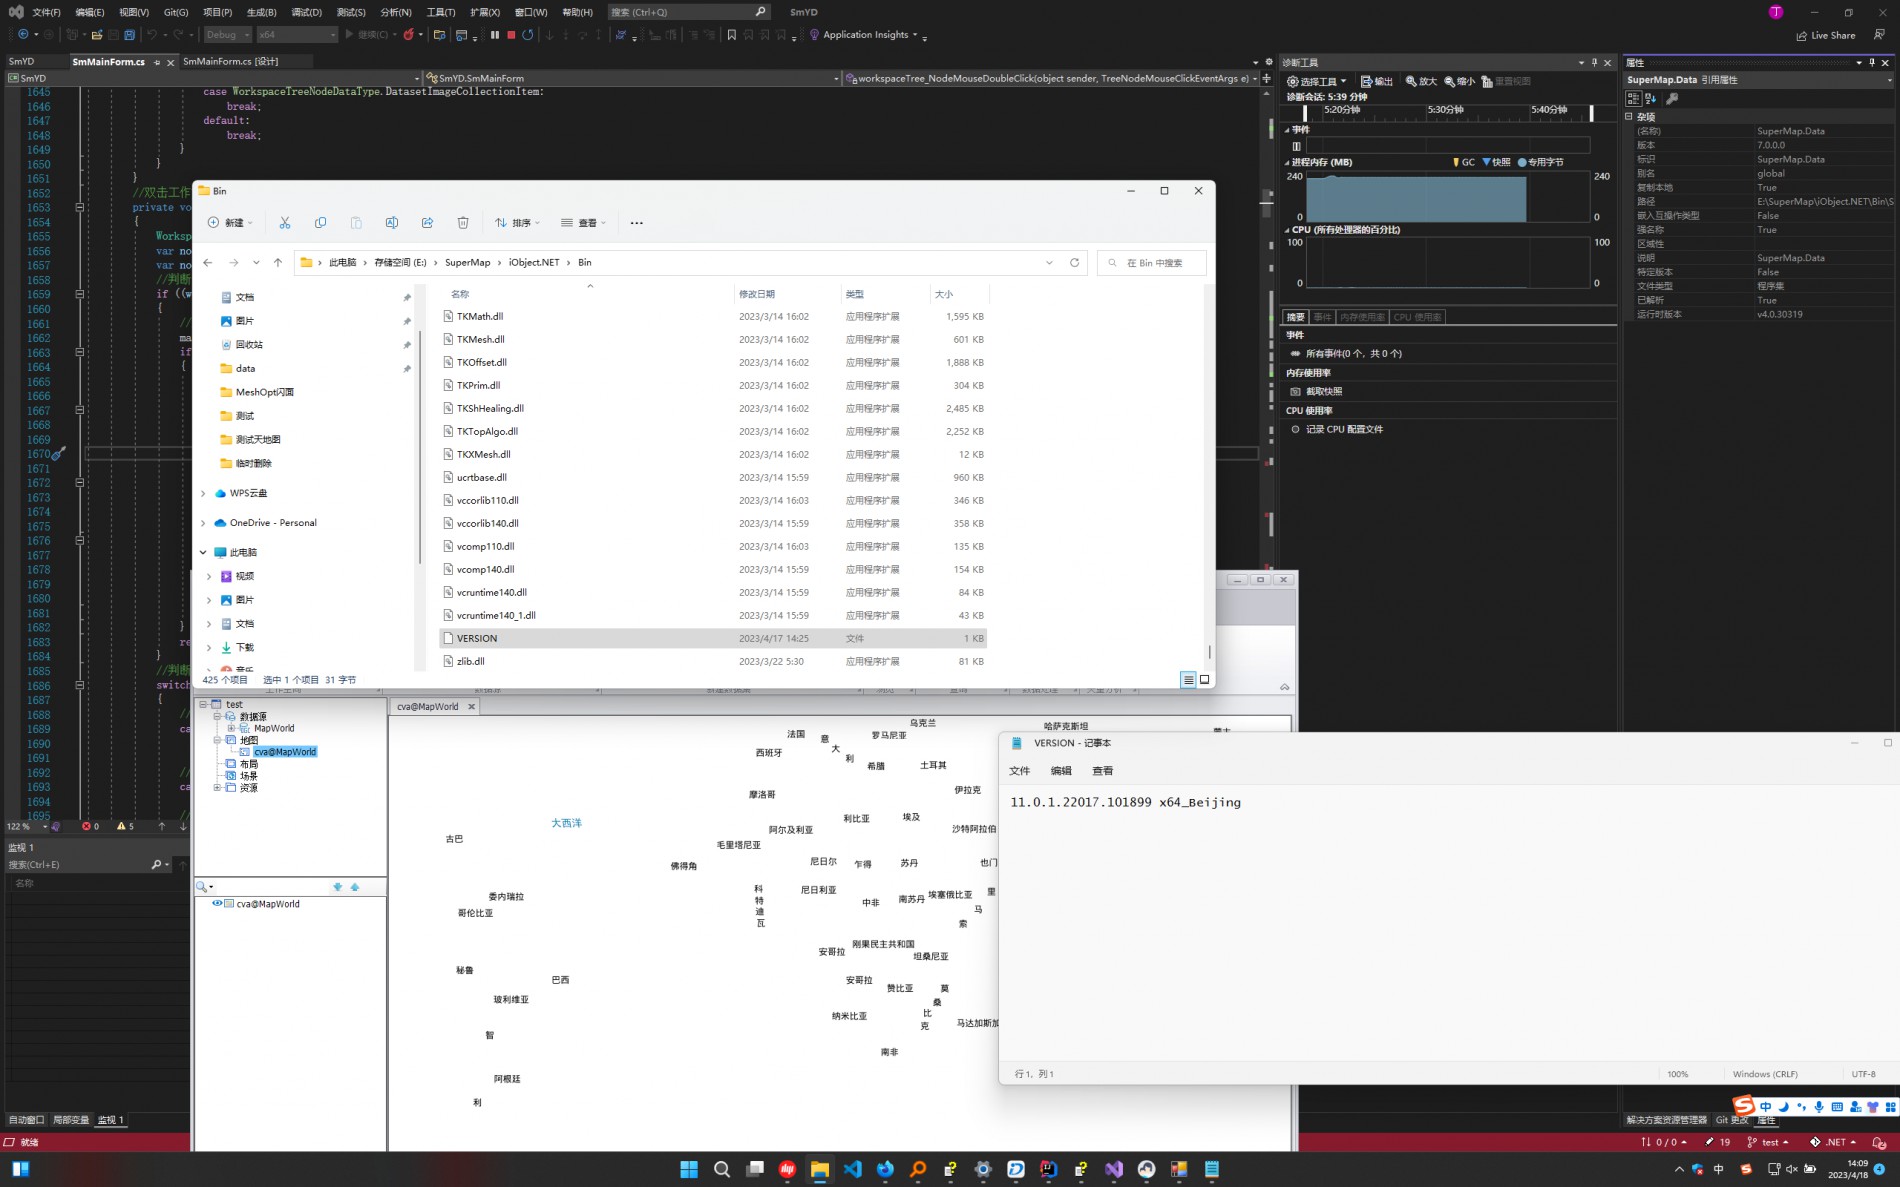This screenshot has width=1900, height=1187.
Task: Open the See more (…) menu in Explorer
Action: [637, 222]
